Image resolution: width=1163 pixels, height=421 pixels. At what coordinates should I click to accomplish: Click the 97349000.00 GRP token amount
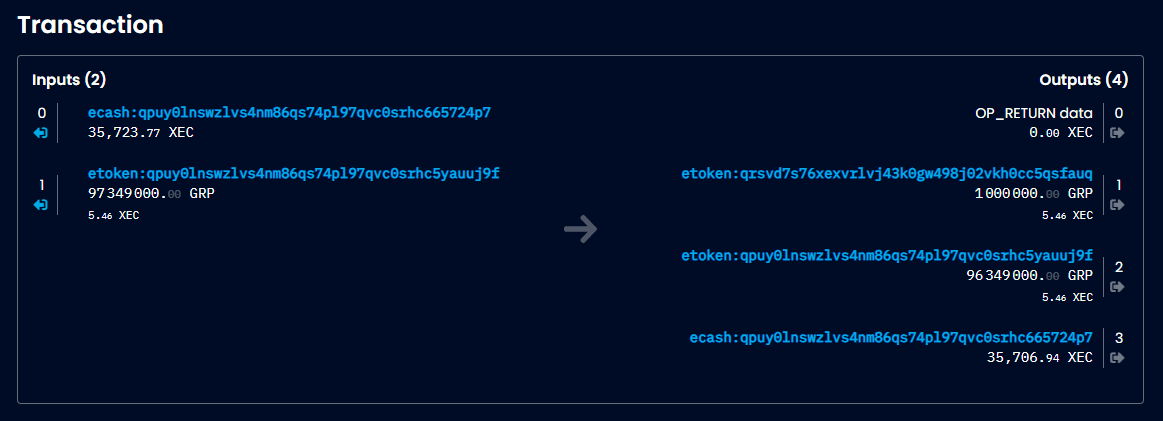click(151, 193)
